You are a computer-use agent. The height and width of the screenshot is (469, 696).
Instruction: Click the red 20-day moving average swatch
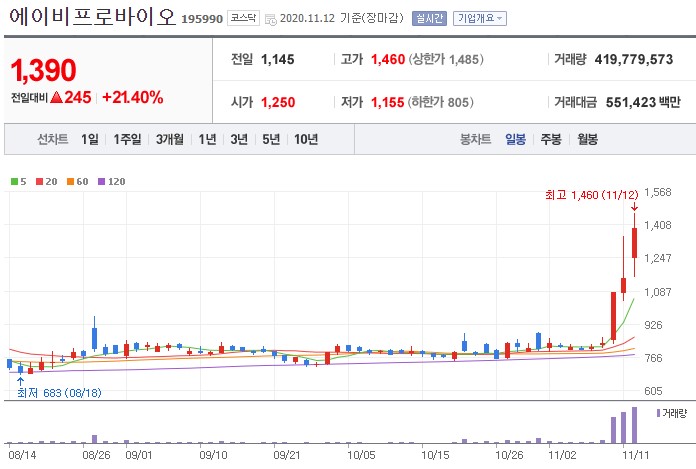pyautogui.click(x=40, y=181)
